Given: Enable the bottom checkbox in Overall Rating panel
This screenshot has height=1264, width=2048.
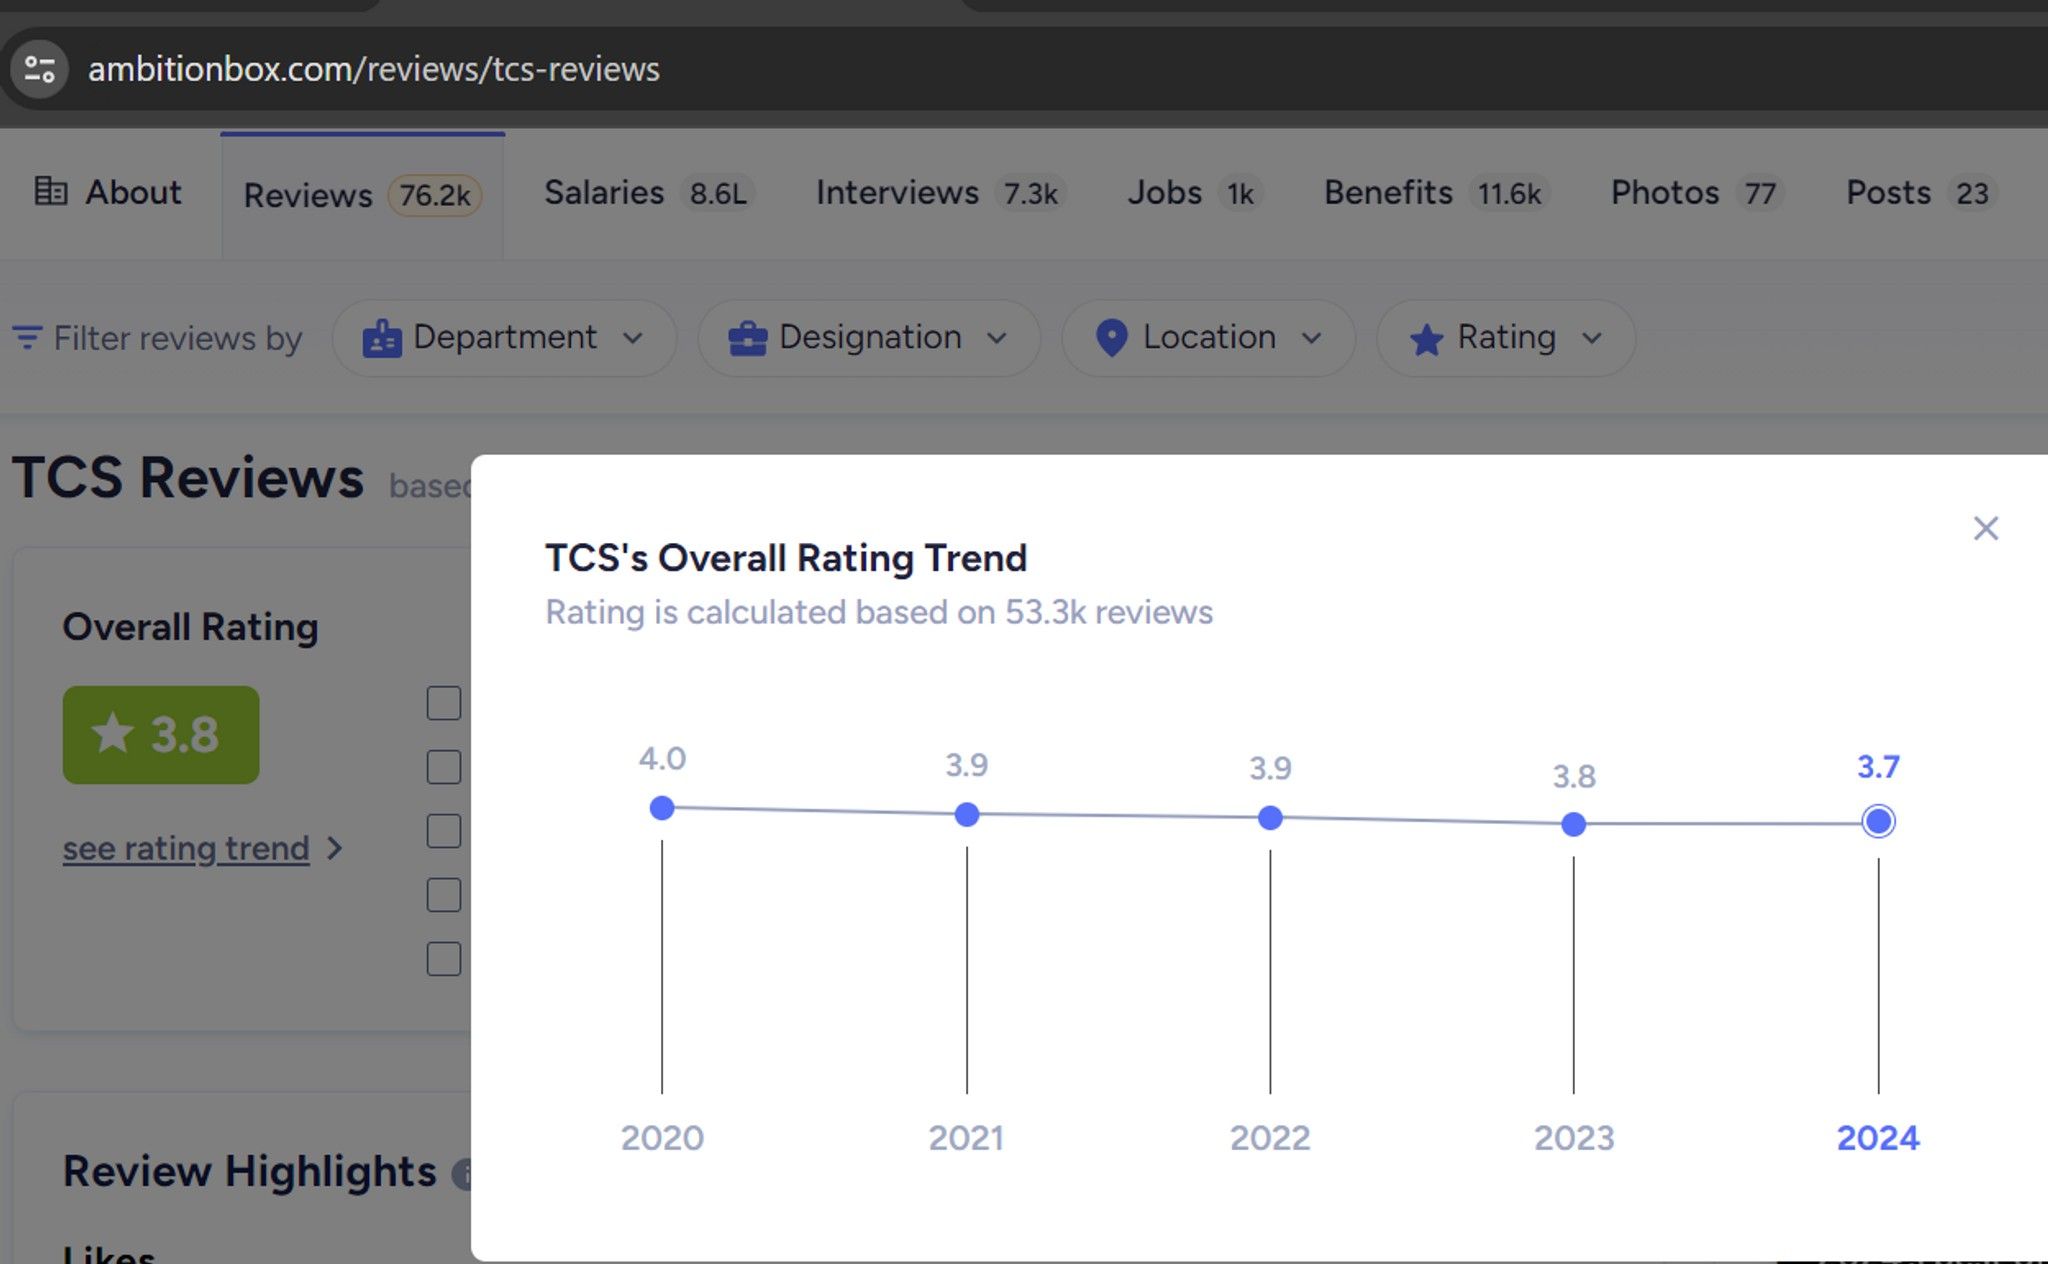Looking at the screenshot, I should pos(443,959).
